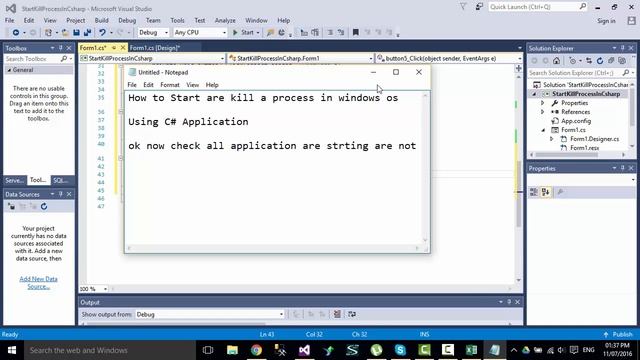This screenshot has width=640, height=360.
Task: Toggle the pin on the Form1.cs tab
Action: click(x=114, y=48)
